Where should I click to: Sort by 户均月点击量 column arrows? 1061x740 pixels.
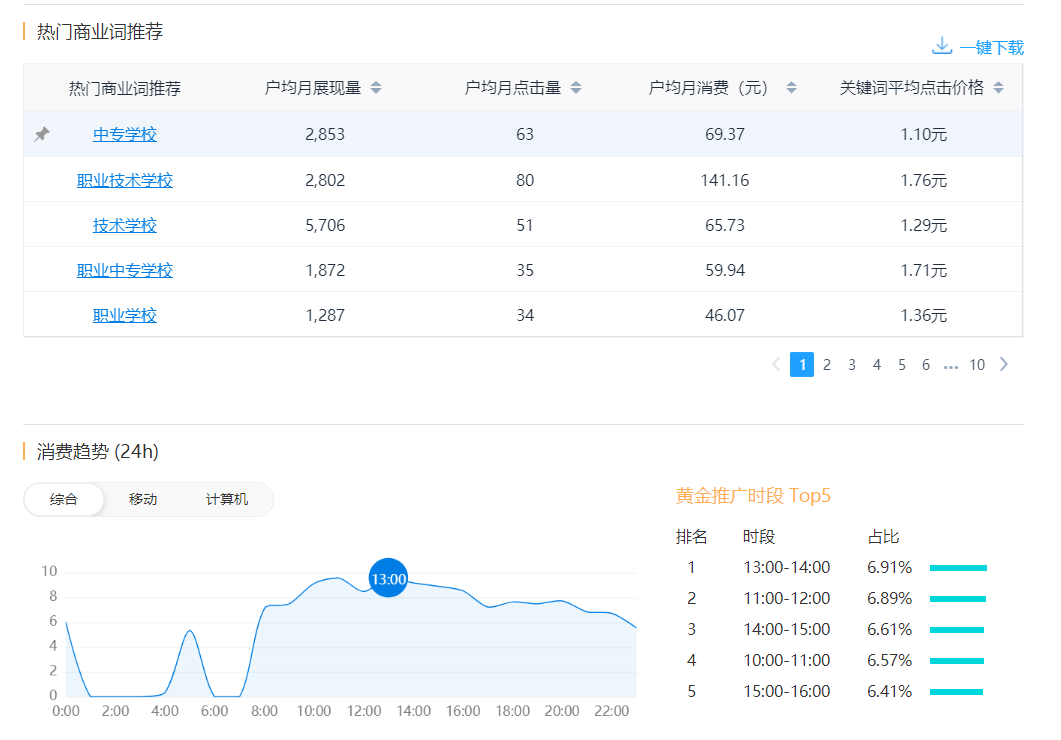point(576,88)
